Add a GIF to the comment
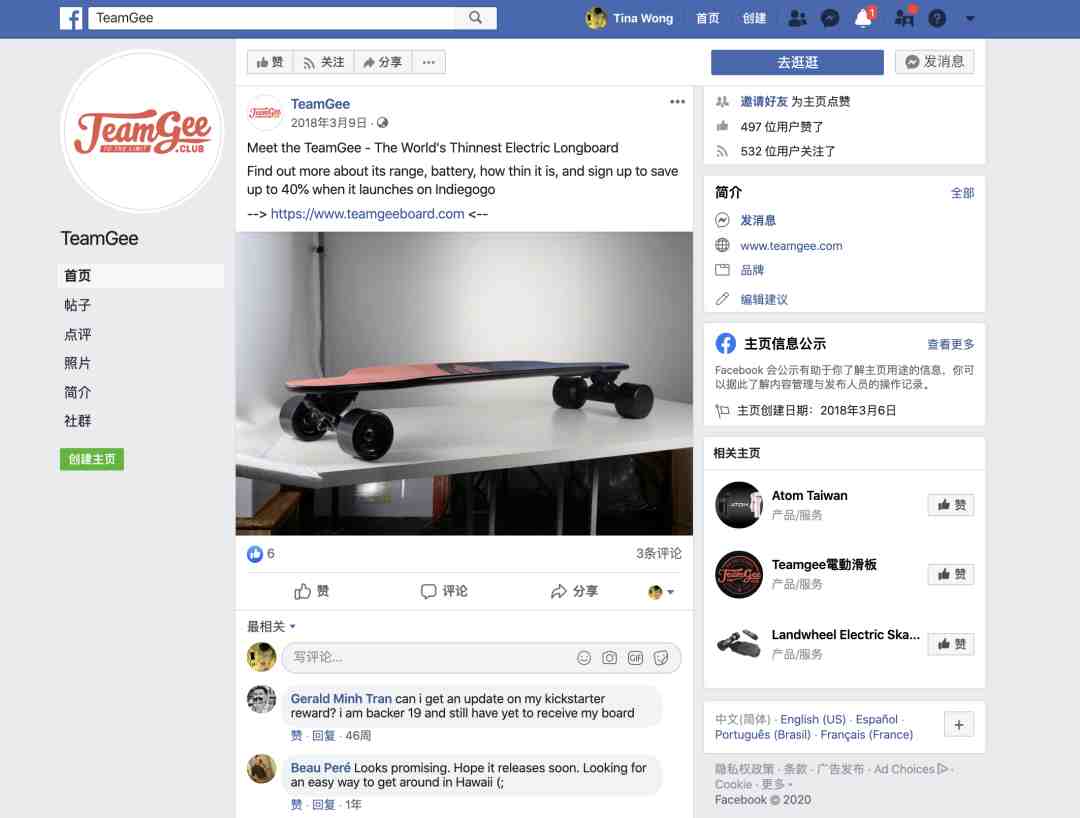This screenshot has width=1080, height=818. tap(635, 658)
